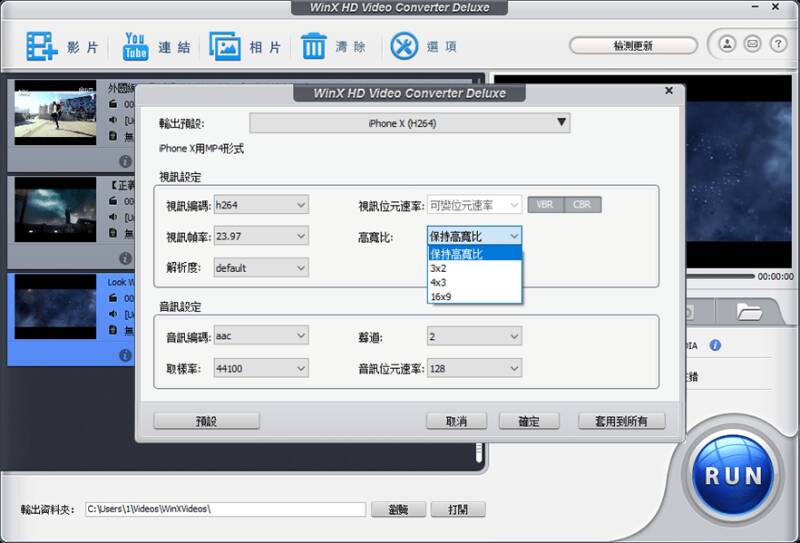
Task: Open the 解析度 default dropdown
Action: pyautogui.click(x=261, y=268)
